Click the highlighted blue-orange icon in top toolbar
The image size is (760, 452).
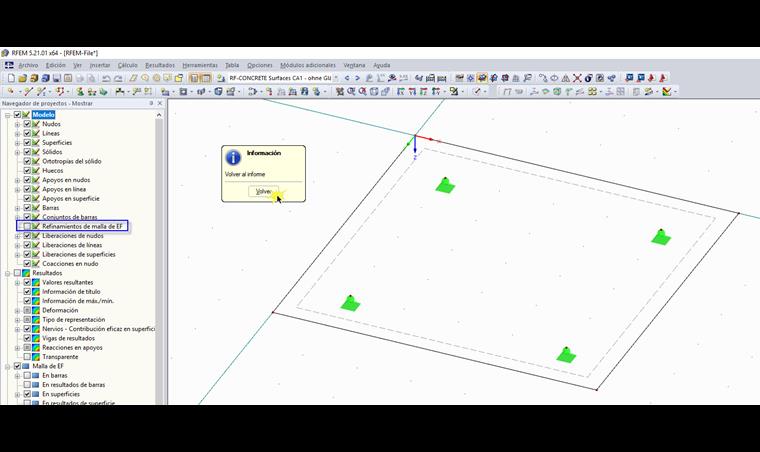pos(482,78)
